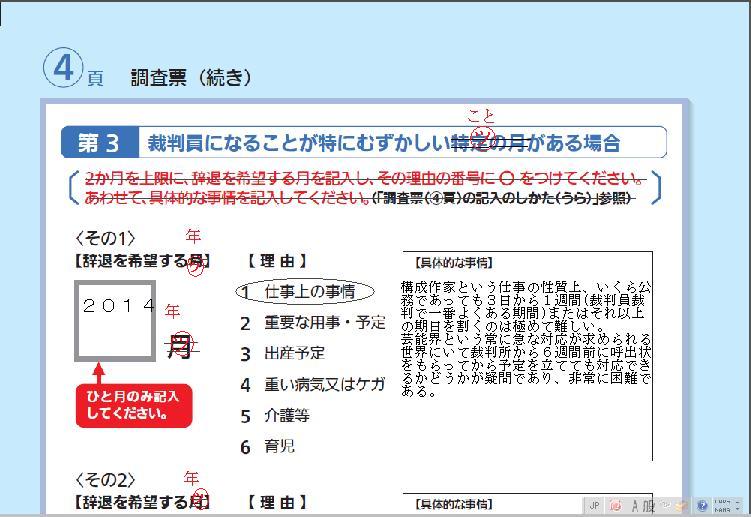The width and height of the screenshot is (751, 517).
Task: Click the red こと annotation above the heading
Action: [x=481, y=115]
